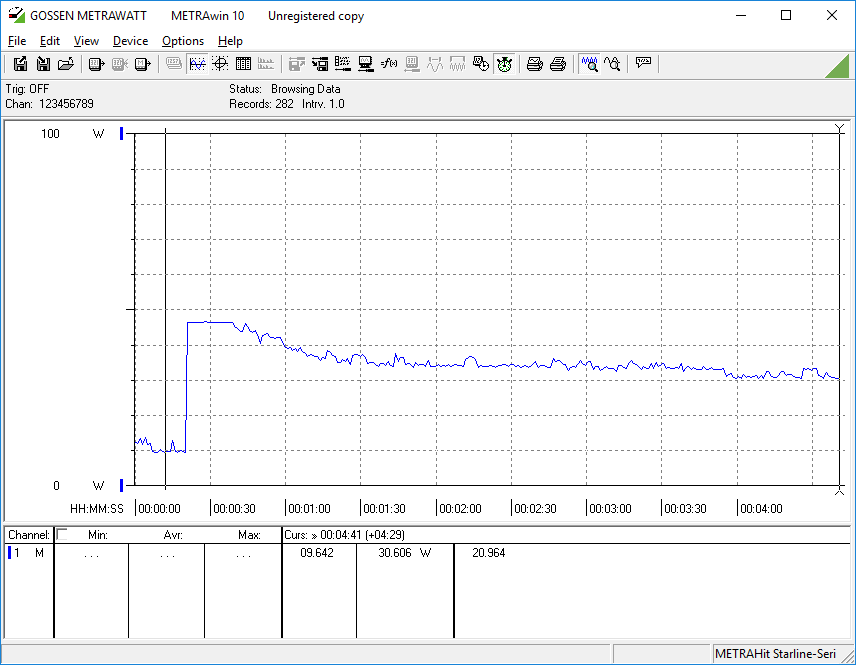The image size is (856, 665).
Task: Click the HH:MM:SS axis label
Action: pos(97,509)
